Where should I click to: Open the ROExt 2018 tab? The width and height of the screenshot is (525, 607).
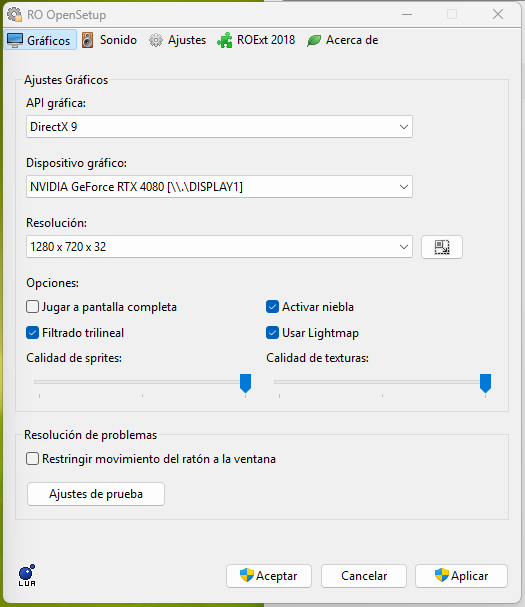[256, 40]
